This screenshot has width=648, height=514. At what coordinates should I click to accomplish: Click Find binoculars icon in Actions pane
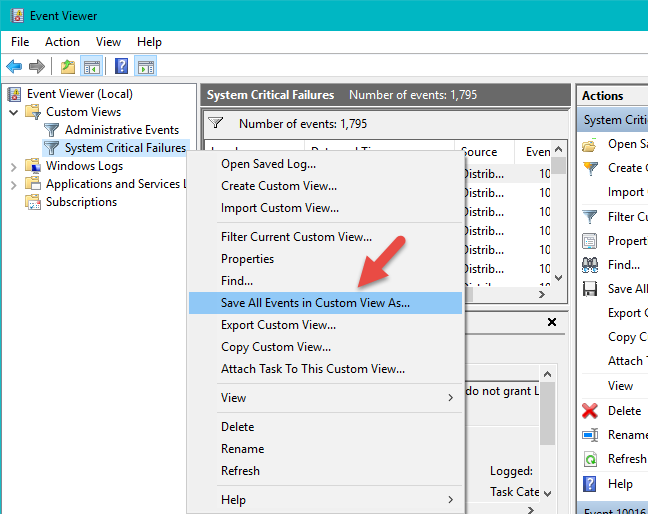pyautogui.click(x=590, y=265)
